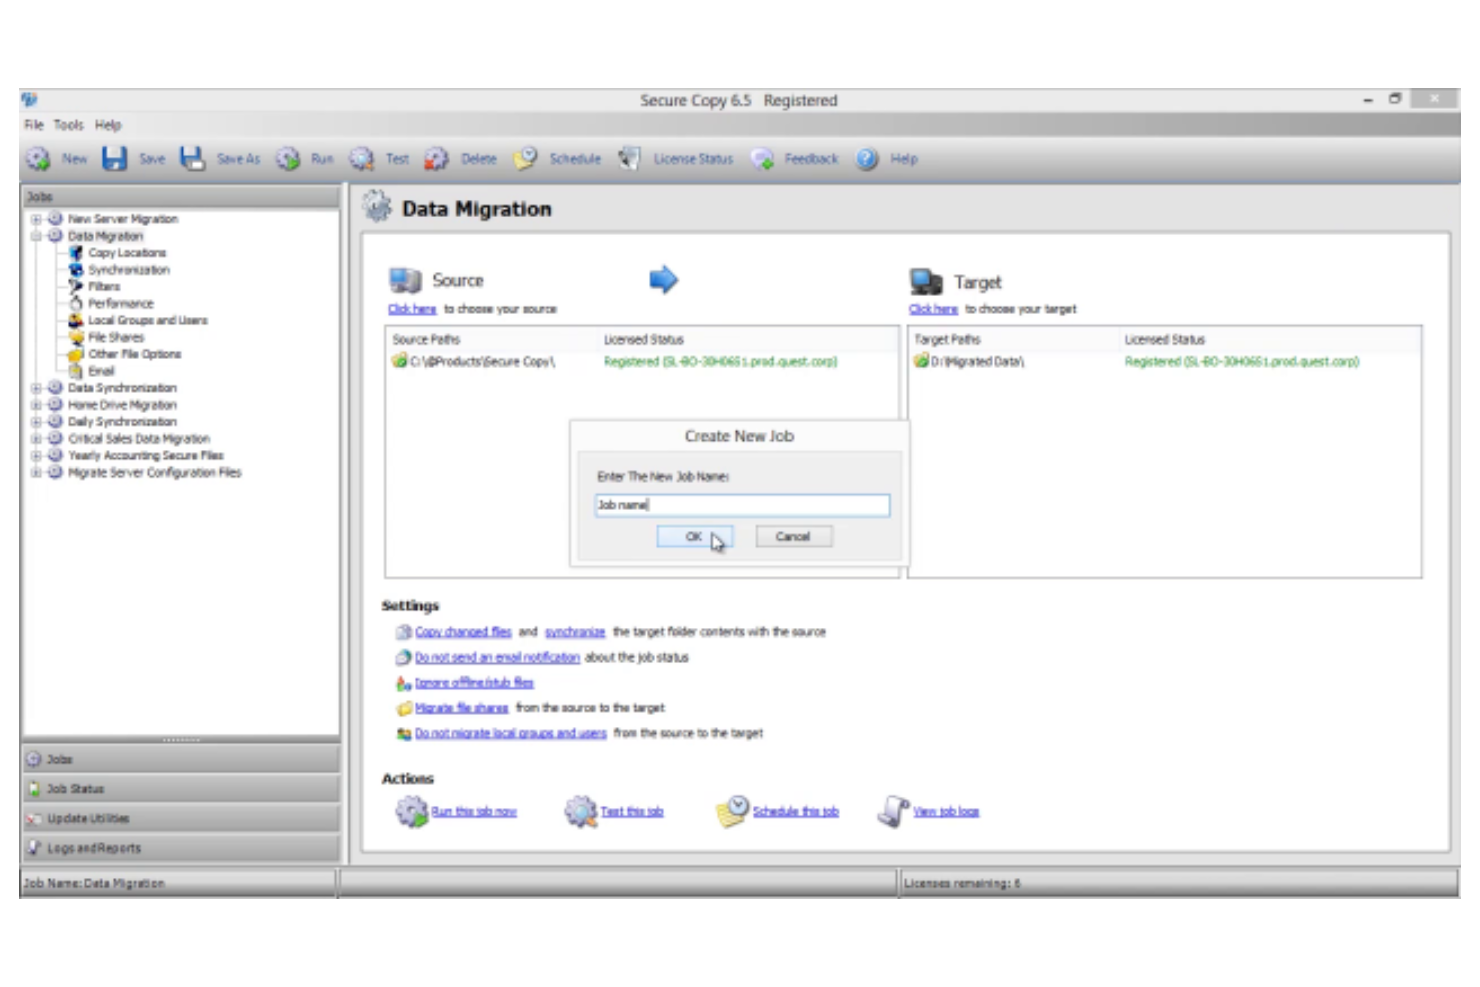Expand the Data Synchronization node
1480x987 pixels.
point(36,388)
